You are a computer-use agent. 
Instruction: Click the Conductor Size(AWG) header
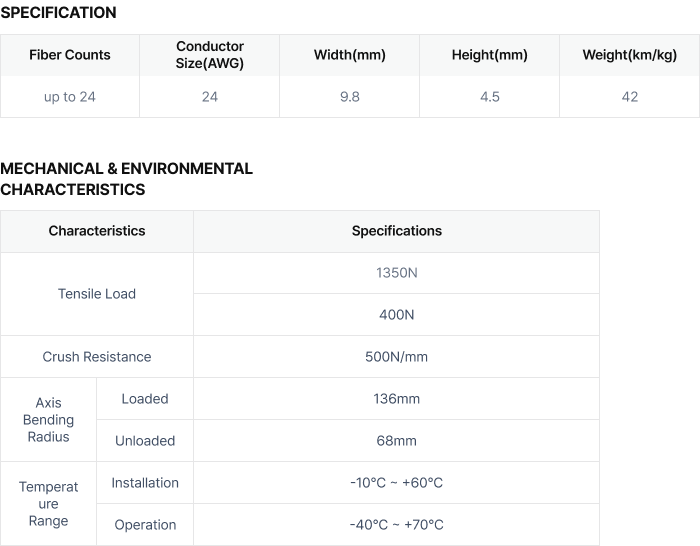tap(210, 55)
